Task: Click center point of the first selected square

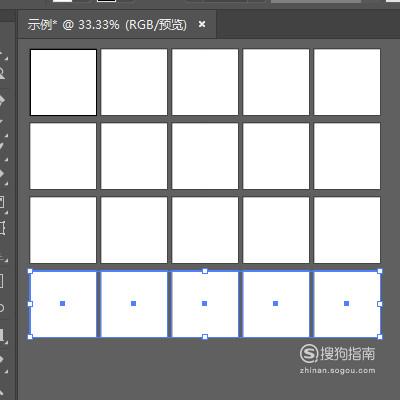Action: tap(63, 303)
